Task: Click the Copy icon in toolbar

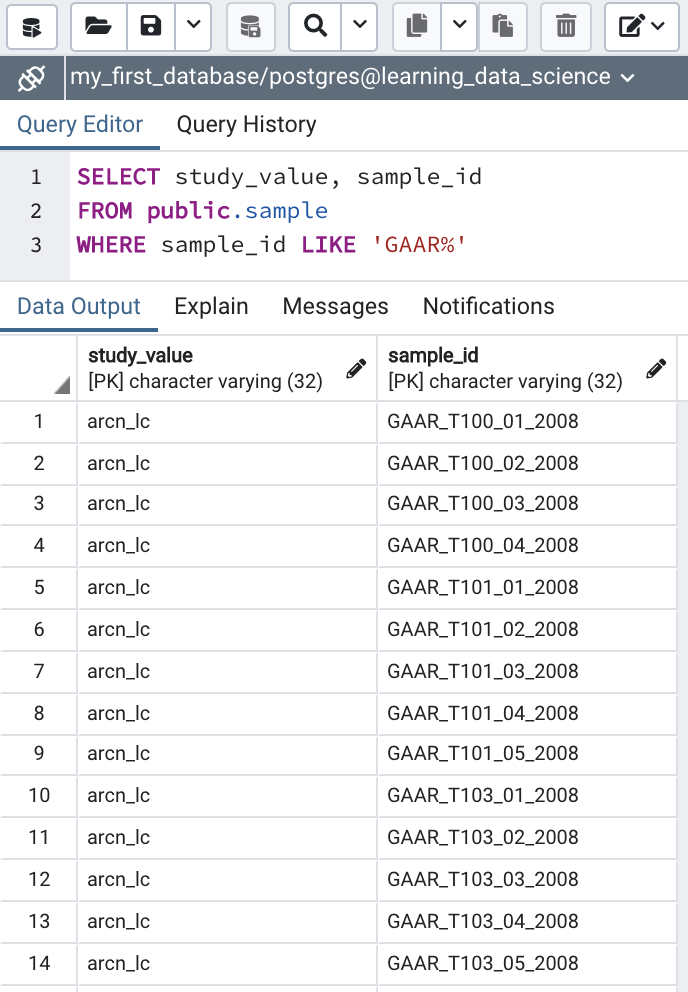Action: (416, 26)
